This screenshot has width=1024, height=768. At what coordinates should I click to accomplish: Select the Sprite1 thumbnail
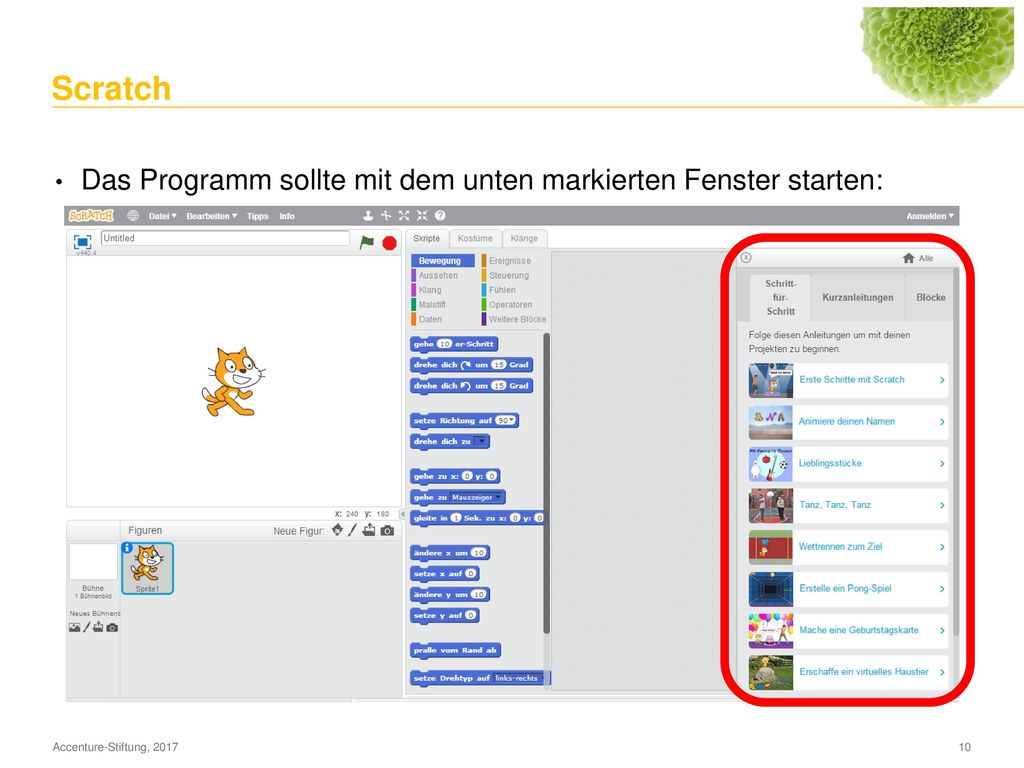148,568
